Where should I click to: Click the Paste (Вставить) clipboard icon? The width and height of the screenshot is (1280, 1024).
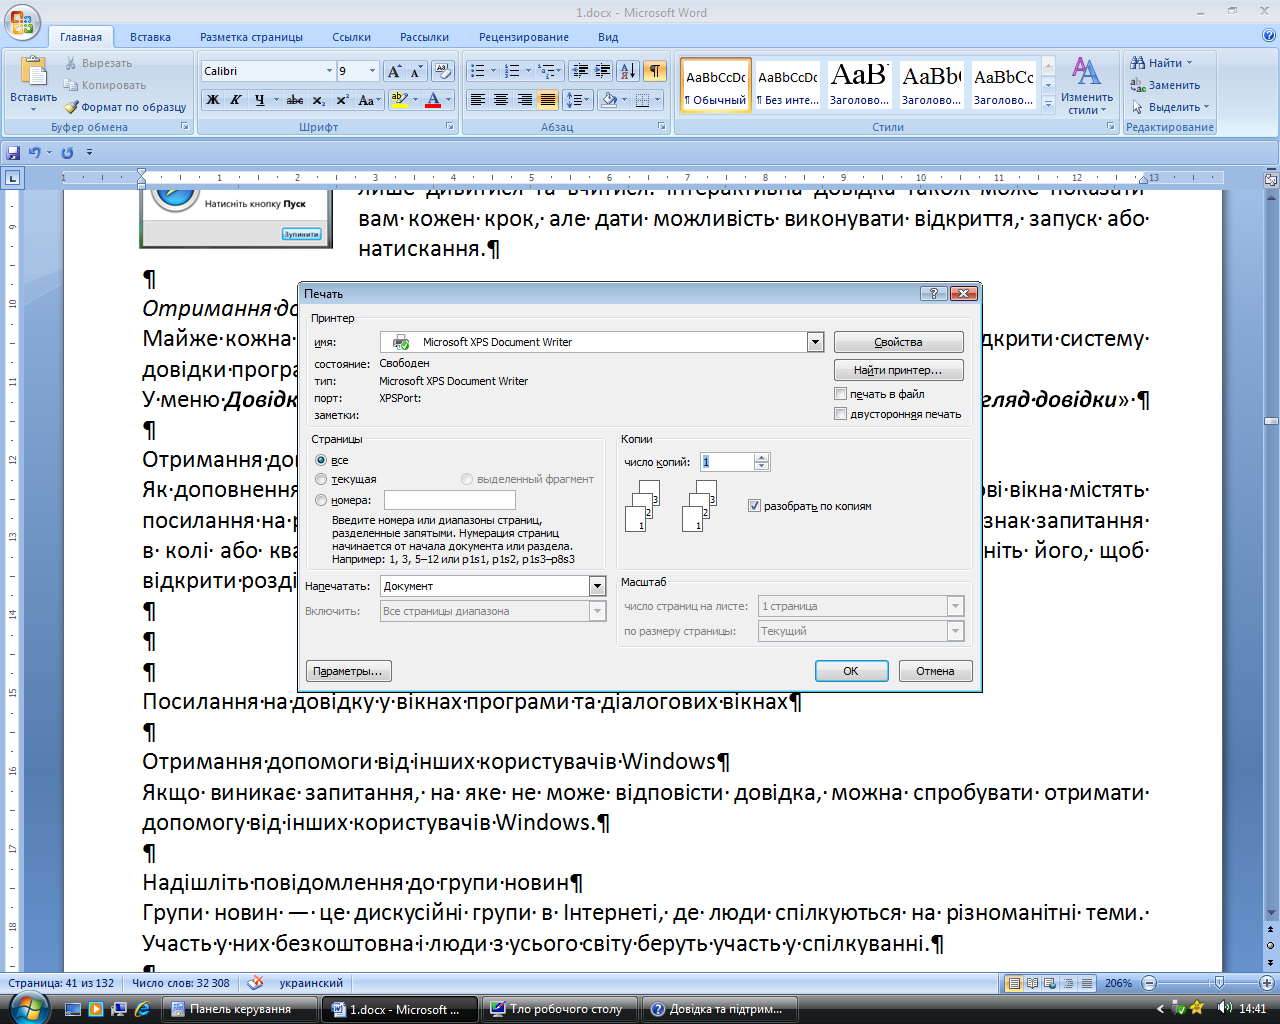(x=33, y=72)
